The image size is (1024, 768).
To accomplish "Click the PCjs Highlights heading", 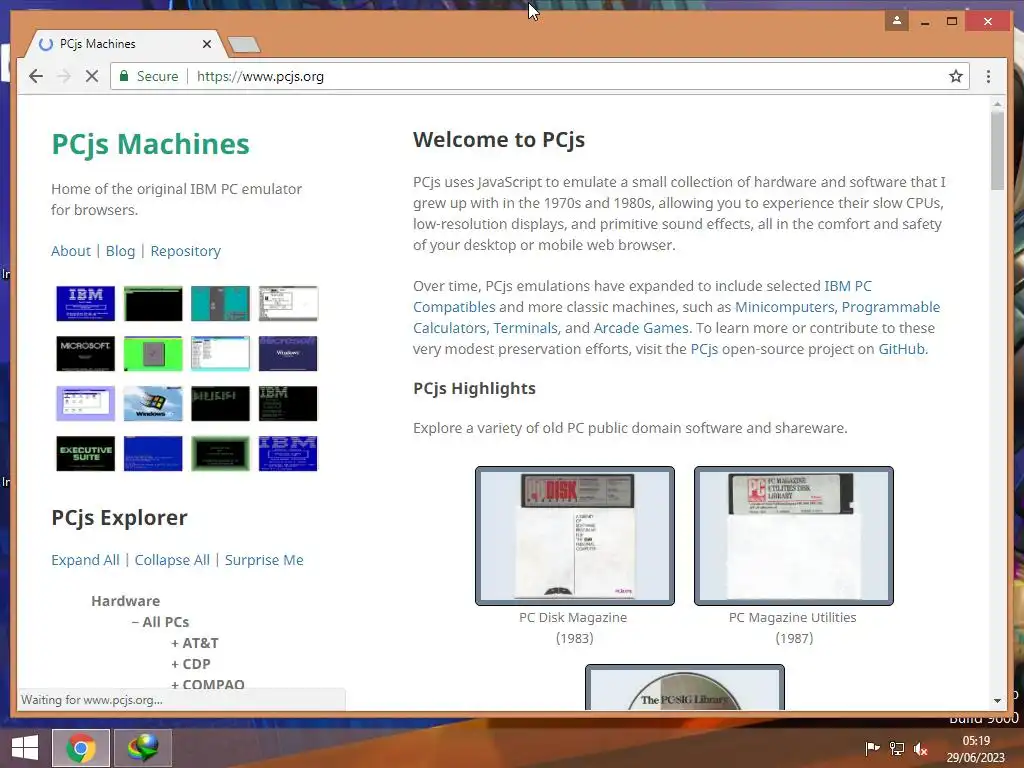I will 474,388.
